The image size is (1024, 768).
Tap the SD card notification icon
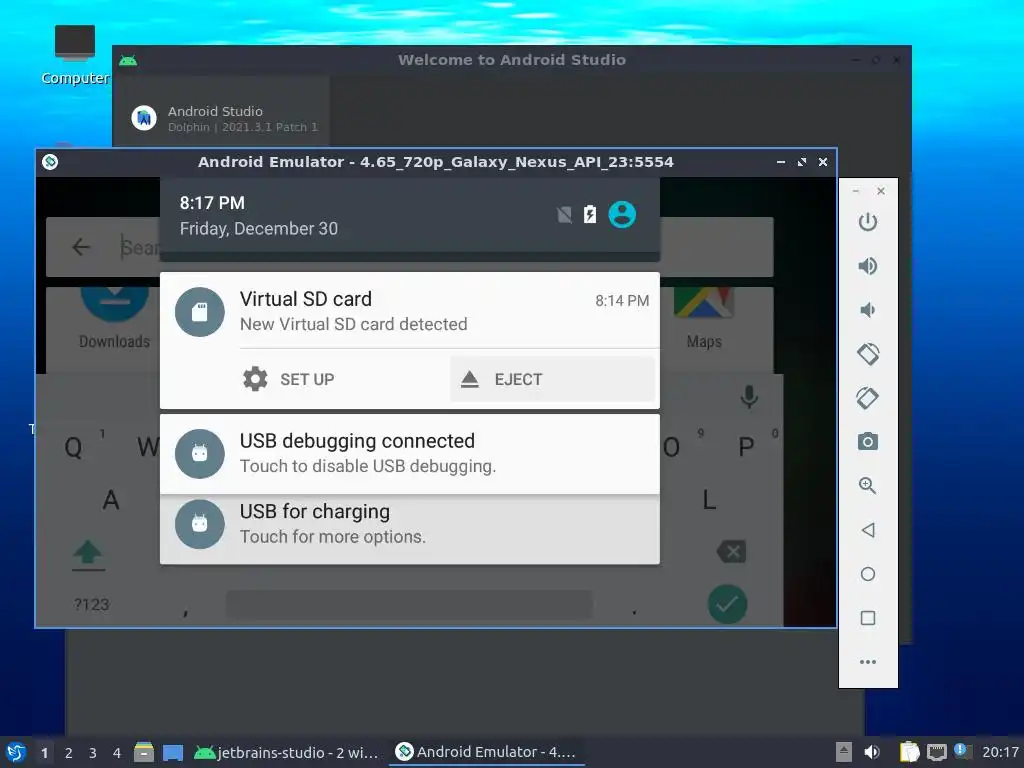coord(200,312)
